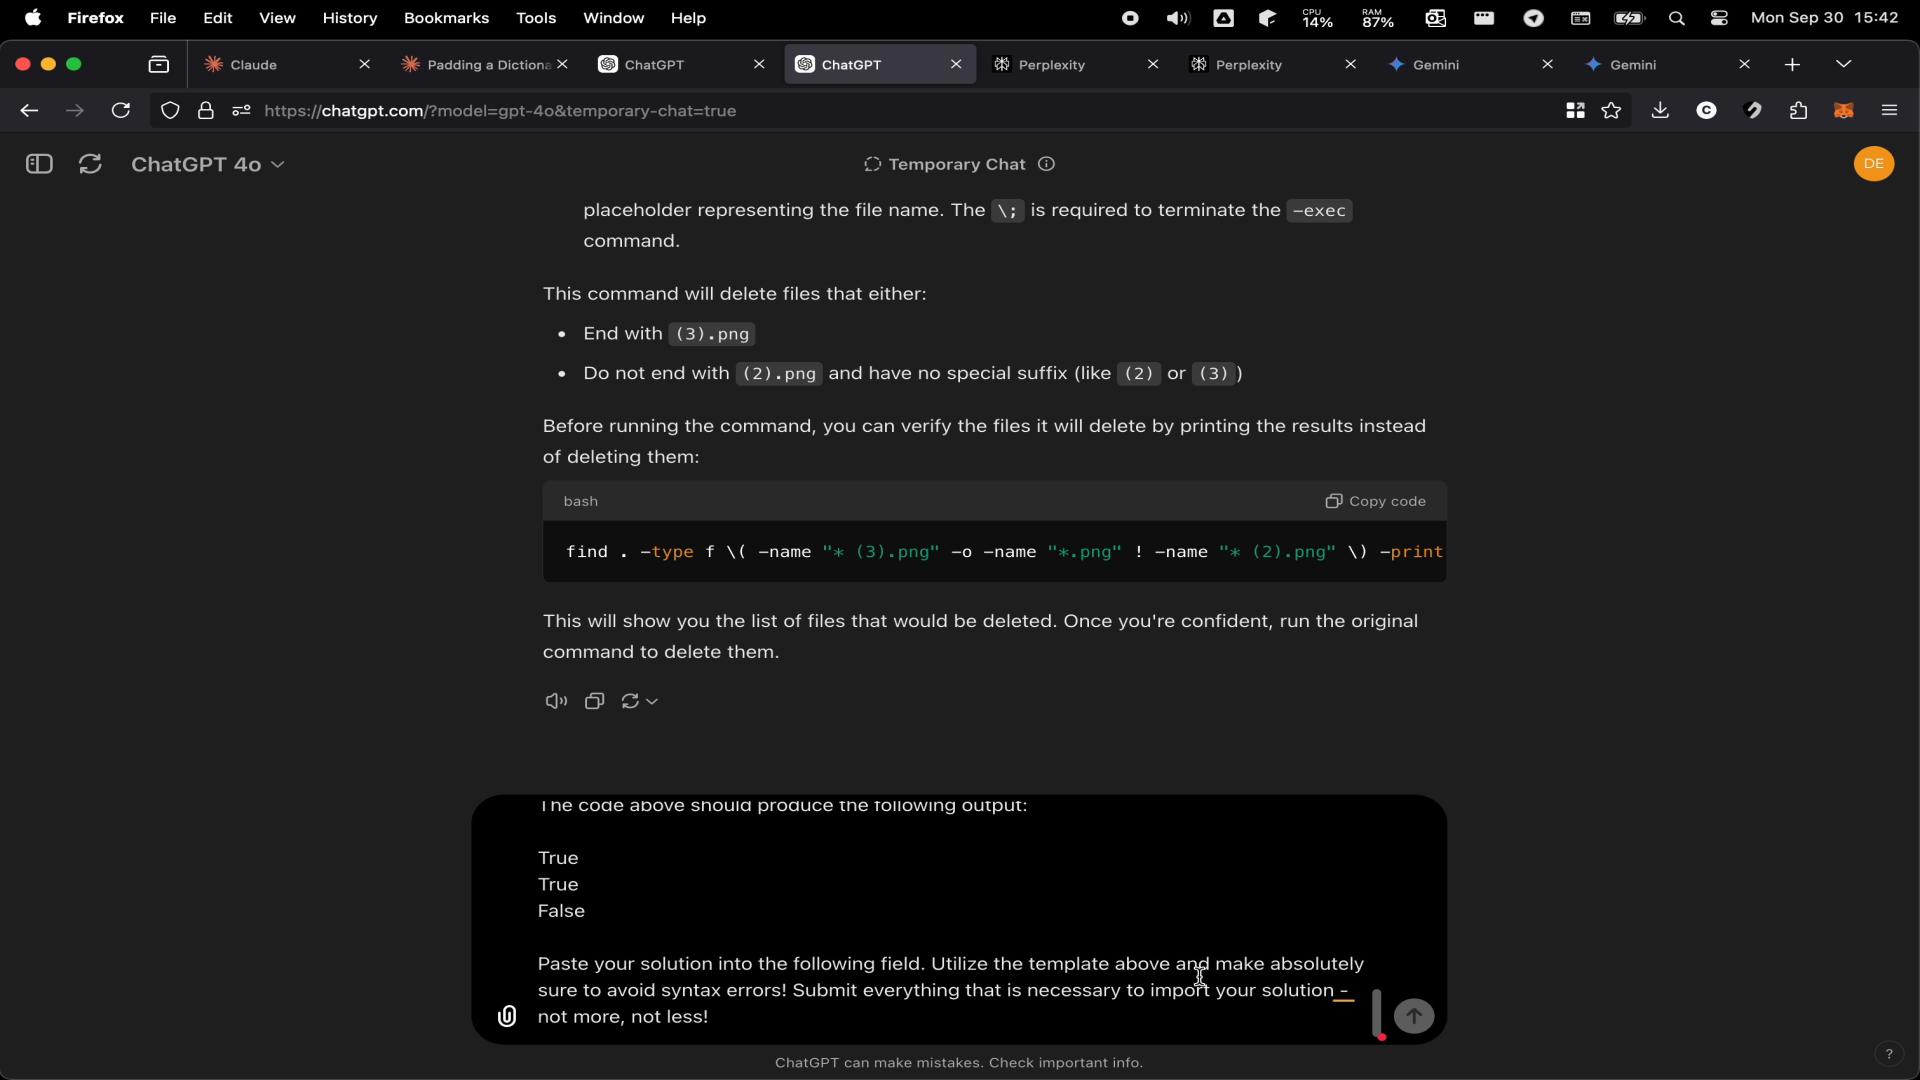The image size is (1920, 1080).
Task: Open Spotlight search in menu bar
Action: (x=1677, y=18)
